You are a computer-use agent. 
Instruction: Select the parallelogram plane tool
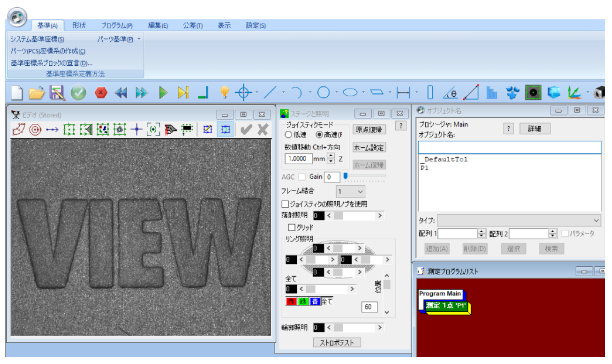click(x=377, y=92)
